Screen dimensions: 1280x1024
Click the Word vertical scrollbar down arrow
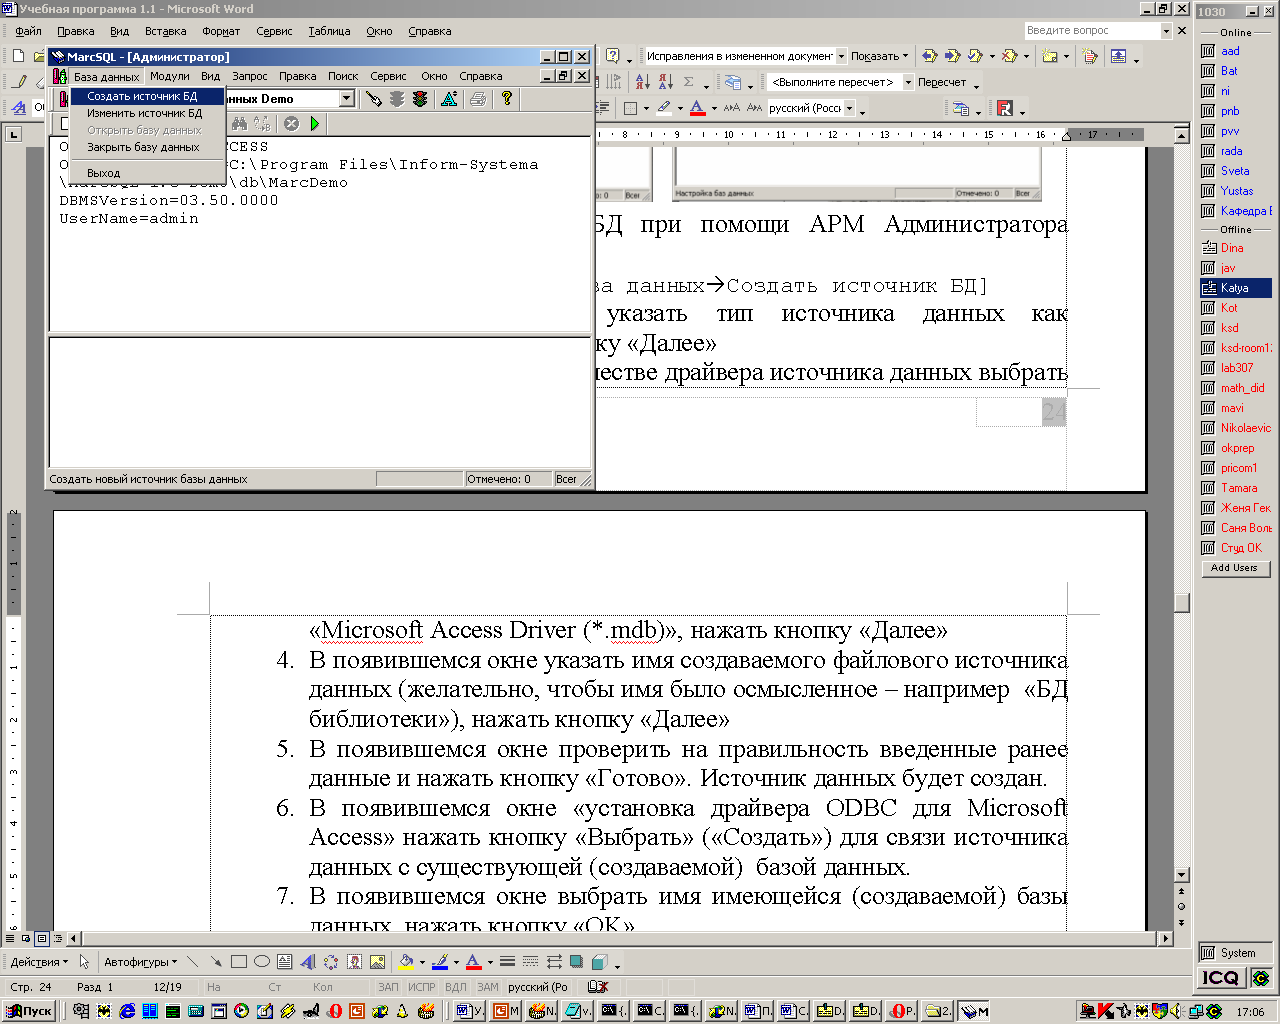click(x=1182, y=874)
